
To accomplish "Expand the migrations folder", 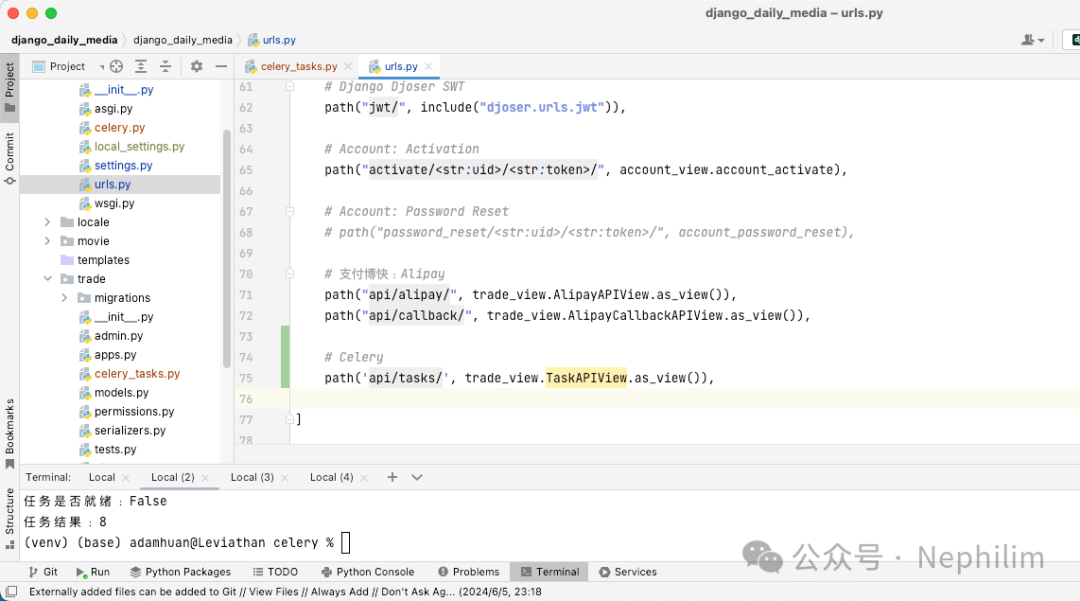I will pyautogui.click(x=65, y=297).
